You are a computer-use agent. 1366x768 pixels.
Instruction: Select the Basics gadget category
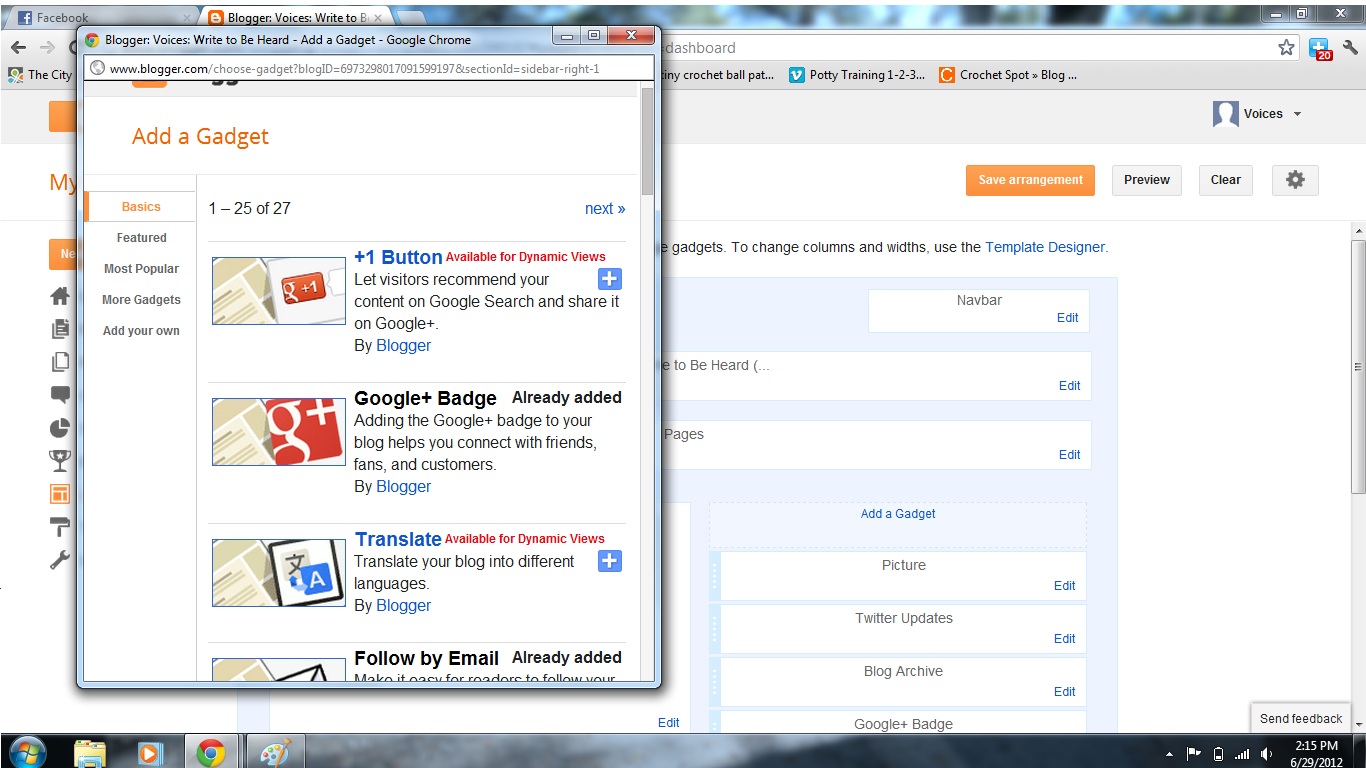[x=141, y=207]
